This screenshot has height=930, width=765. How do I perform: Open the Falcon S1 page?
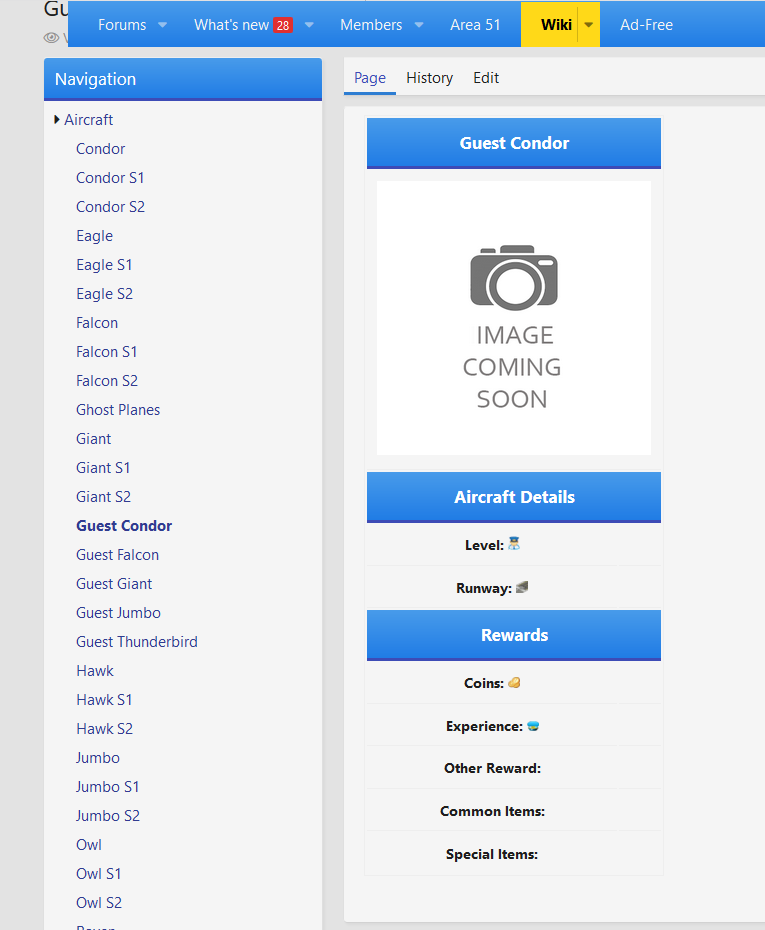click(107, 352)
